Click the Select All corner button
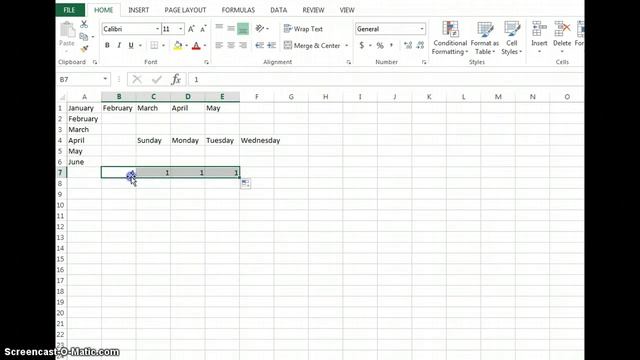 [x=62, y=97]
